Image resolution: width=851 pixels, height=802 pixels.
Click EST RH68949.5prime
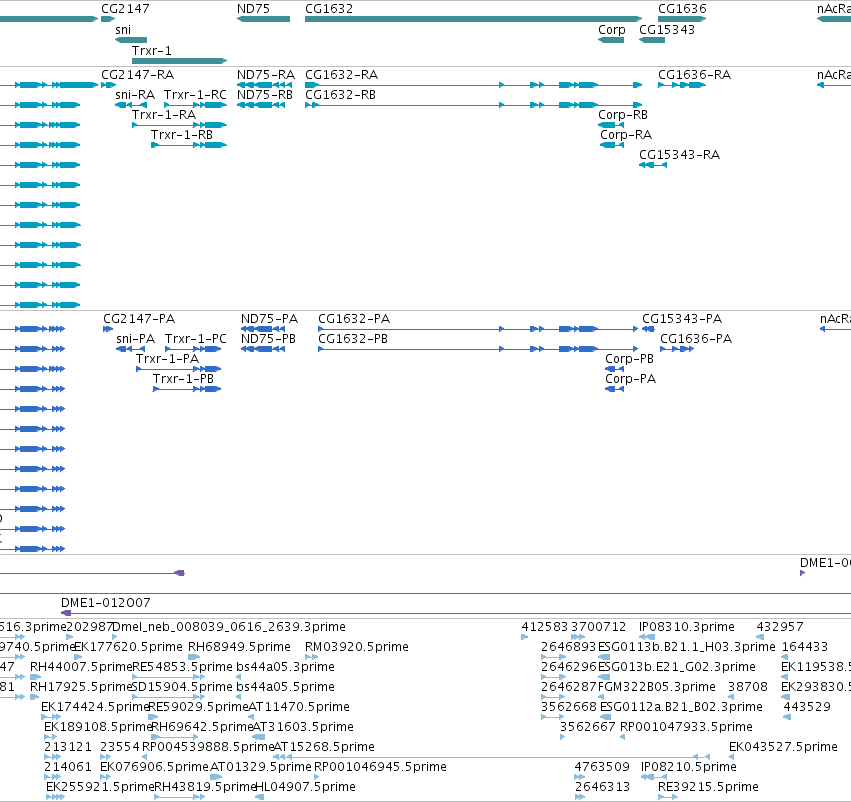239,647
